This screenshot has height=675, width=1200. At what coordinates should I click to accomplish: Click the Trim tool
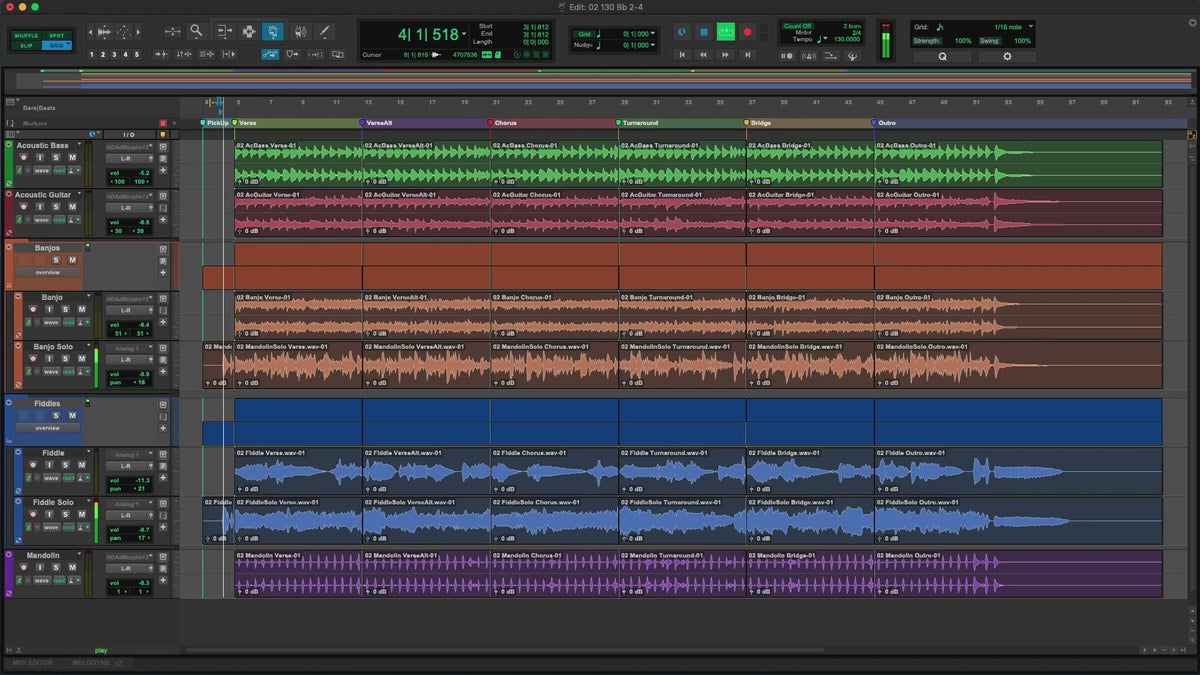(223, 31)
